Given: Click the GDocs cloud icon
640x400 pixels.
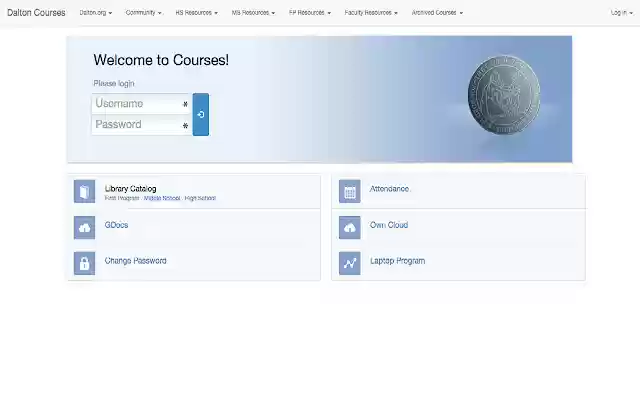Looking at the screenshot, I should click(x=84, y=228).
